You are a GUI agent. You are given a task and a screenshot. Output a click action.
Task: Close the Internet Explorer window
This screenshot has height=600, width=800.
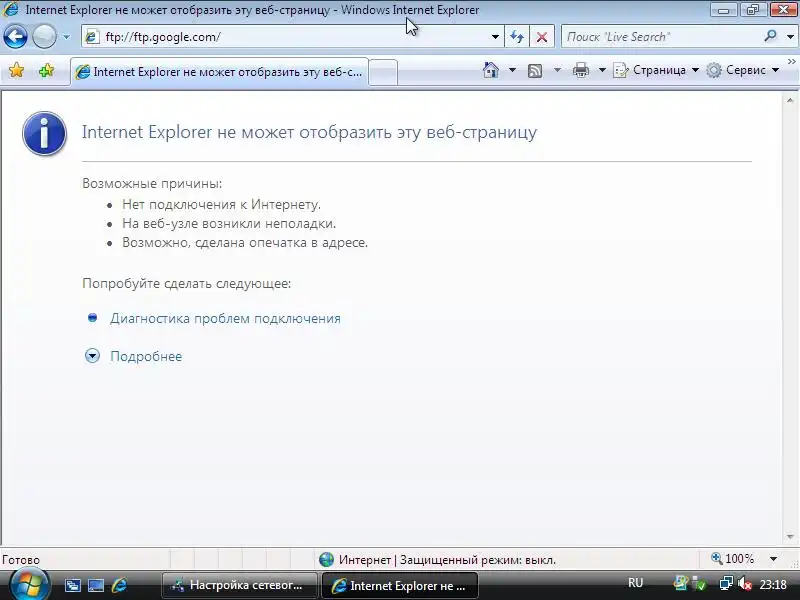tap(783, 10)
